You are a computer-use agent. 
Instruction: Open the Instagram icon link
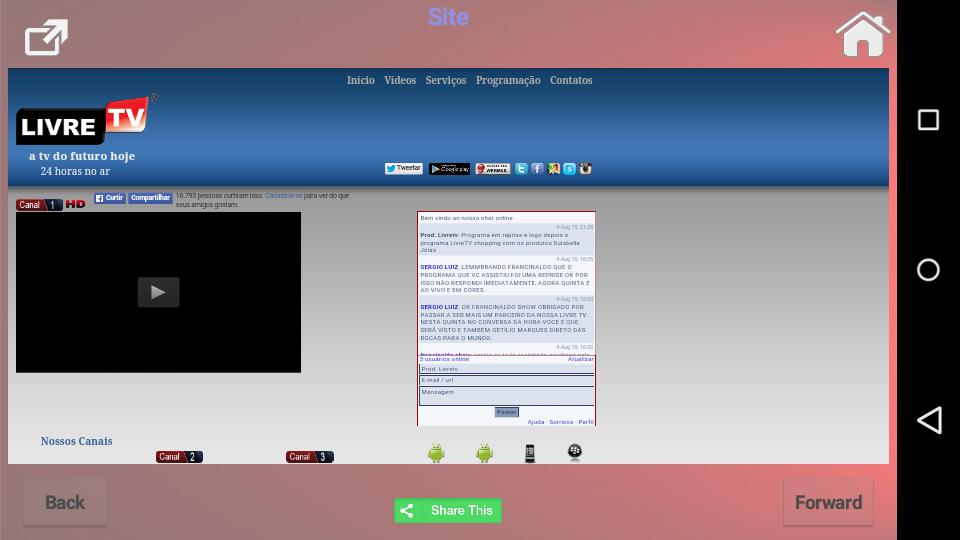pyautogui.click(x=586, y=169)
